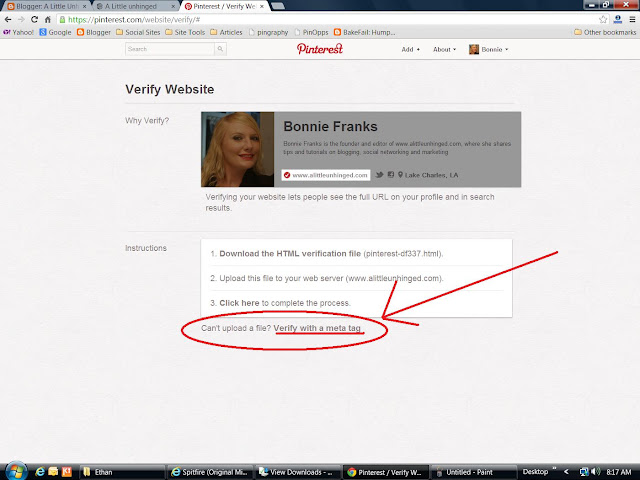Click the Click here link

pos(239,303)
